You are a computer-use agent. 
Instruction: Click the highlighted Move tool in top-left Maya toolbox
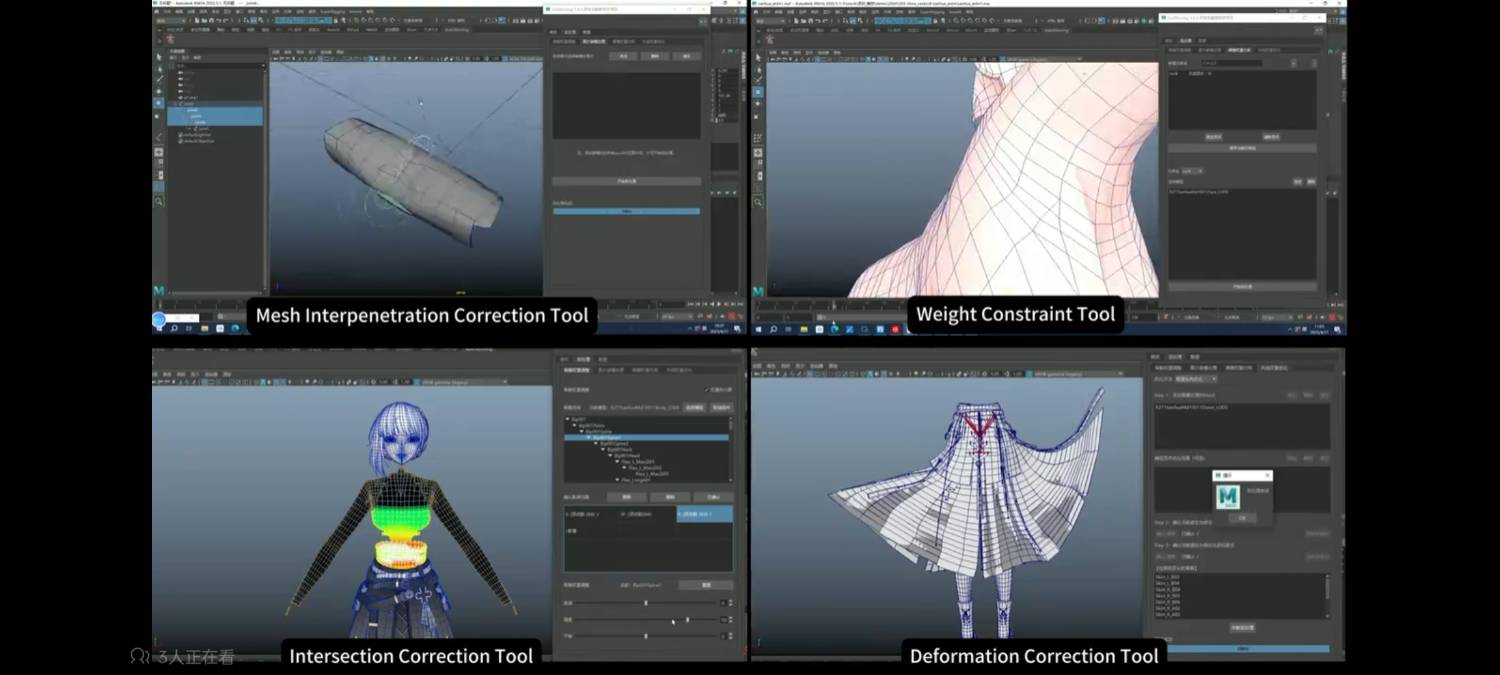click(x=159, y=103)
